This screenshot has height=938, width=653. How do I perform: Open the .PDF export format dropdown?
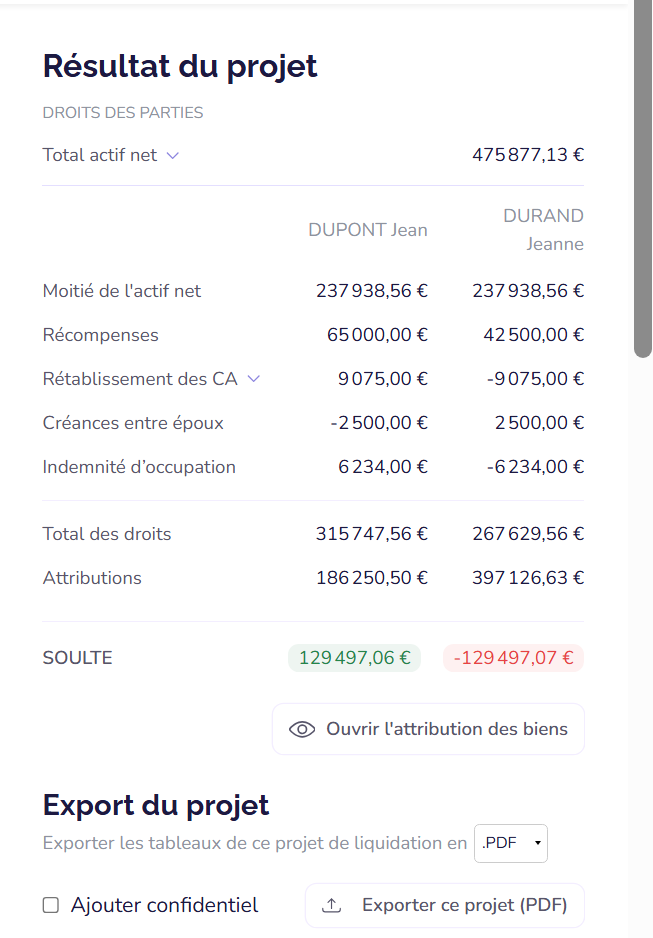511,843
